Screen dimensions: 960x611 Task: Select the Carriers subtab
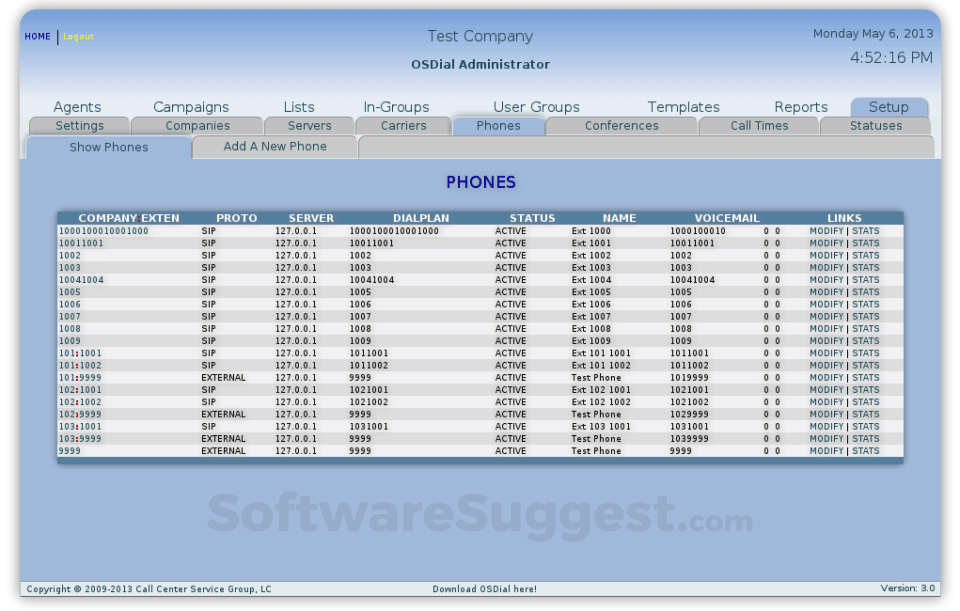pyautogui.click(x=403, y=125)
